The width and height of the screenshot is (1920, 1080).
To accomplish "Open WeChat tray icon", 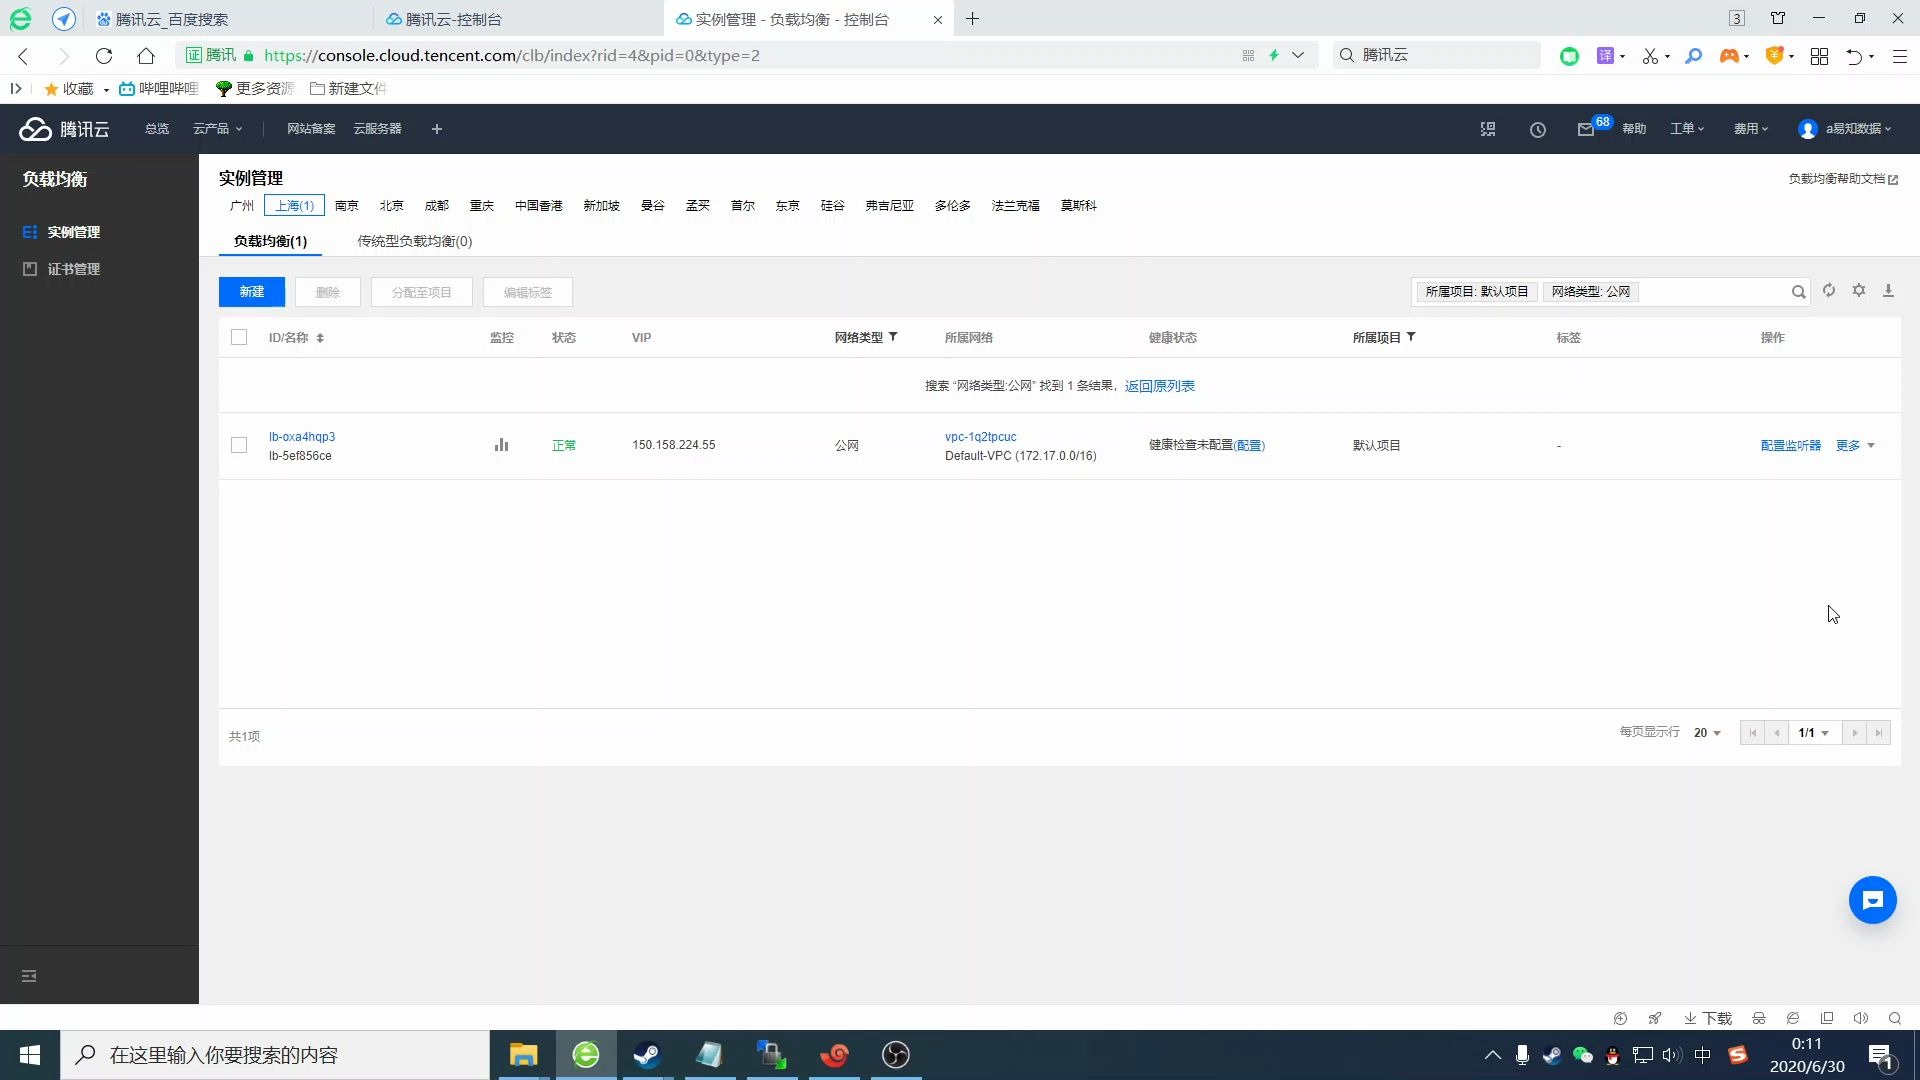I will tap(1582, 1055).
